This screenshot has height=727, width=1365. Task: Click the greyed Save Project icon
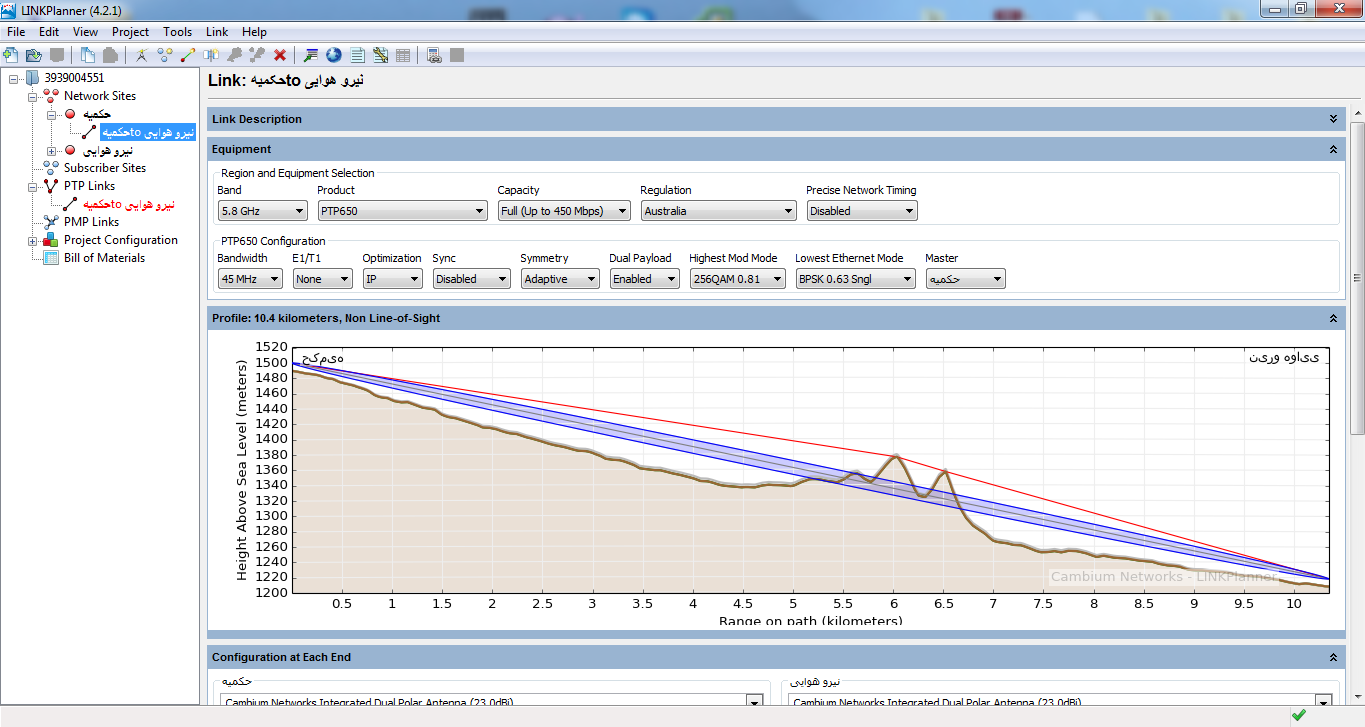pyautogui.click(x=57, y=55)
